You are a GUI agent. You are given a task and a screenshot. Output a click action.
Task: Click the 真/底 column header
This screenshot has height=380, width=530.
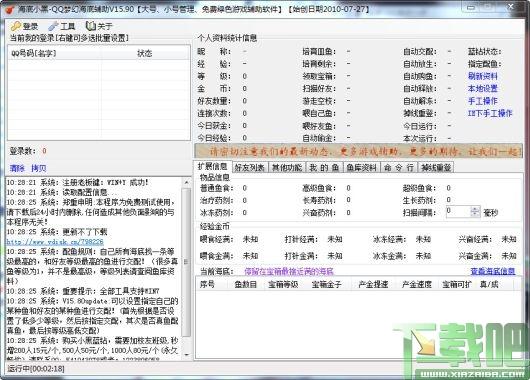point(489,284)
